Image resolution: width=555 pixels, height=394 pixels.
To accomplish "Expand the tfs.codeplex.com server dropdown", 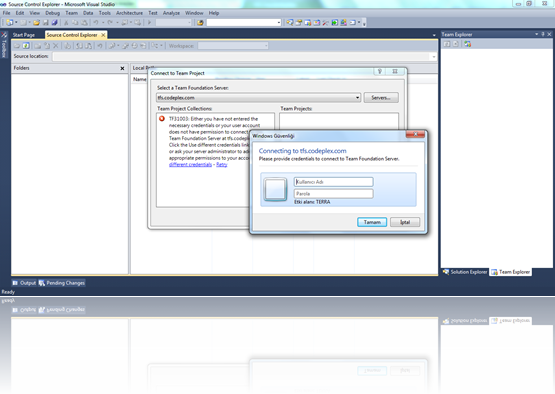I will coord(357,98).
